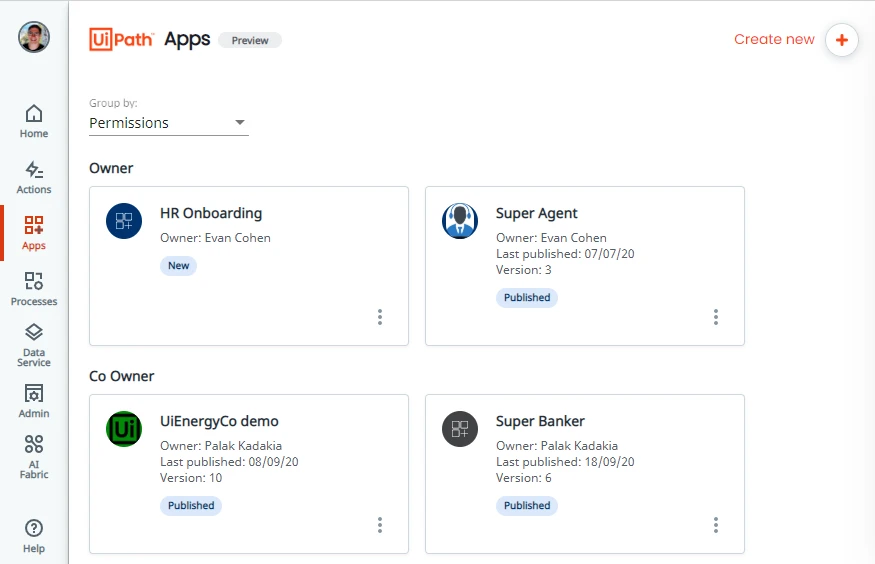Screen dimensions: 875x564
Task: Click the UiPath logo
Action: click(121, 40)
